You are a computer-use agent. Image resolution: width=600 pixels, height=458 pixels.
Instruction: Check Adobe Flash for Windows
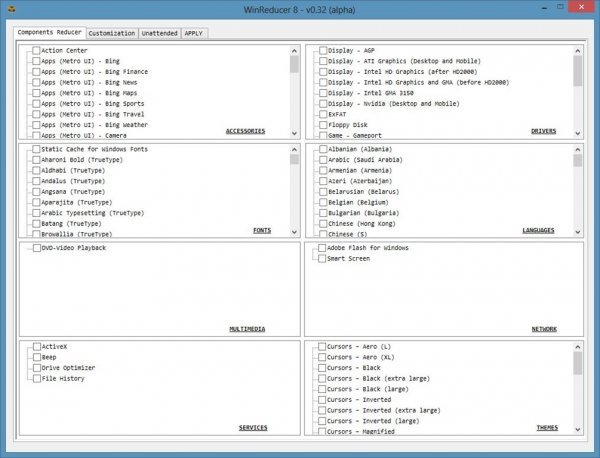point(322,247)
